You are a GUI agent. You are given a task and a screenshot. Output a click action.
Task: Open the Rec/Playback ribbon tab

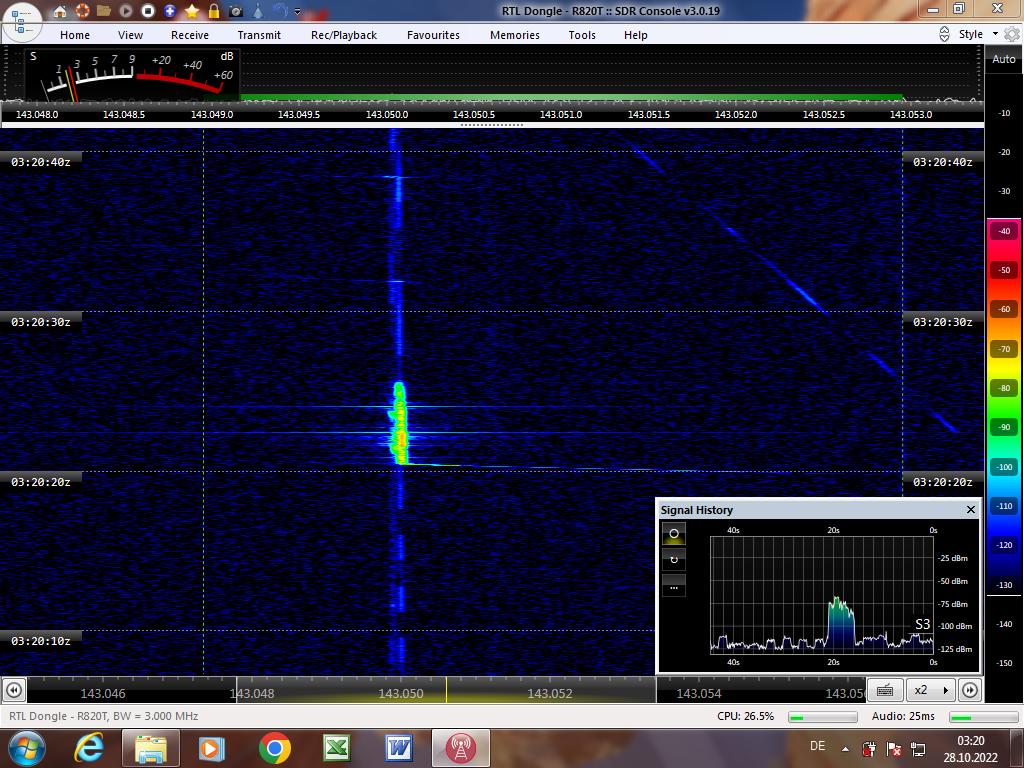click(x=344, y=35)
